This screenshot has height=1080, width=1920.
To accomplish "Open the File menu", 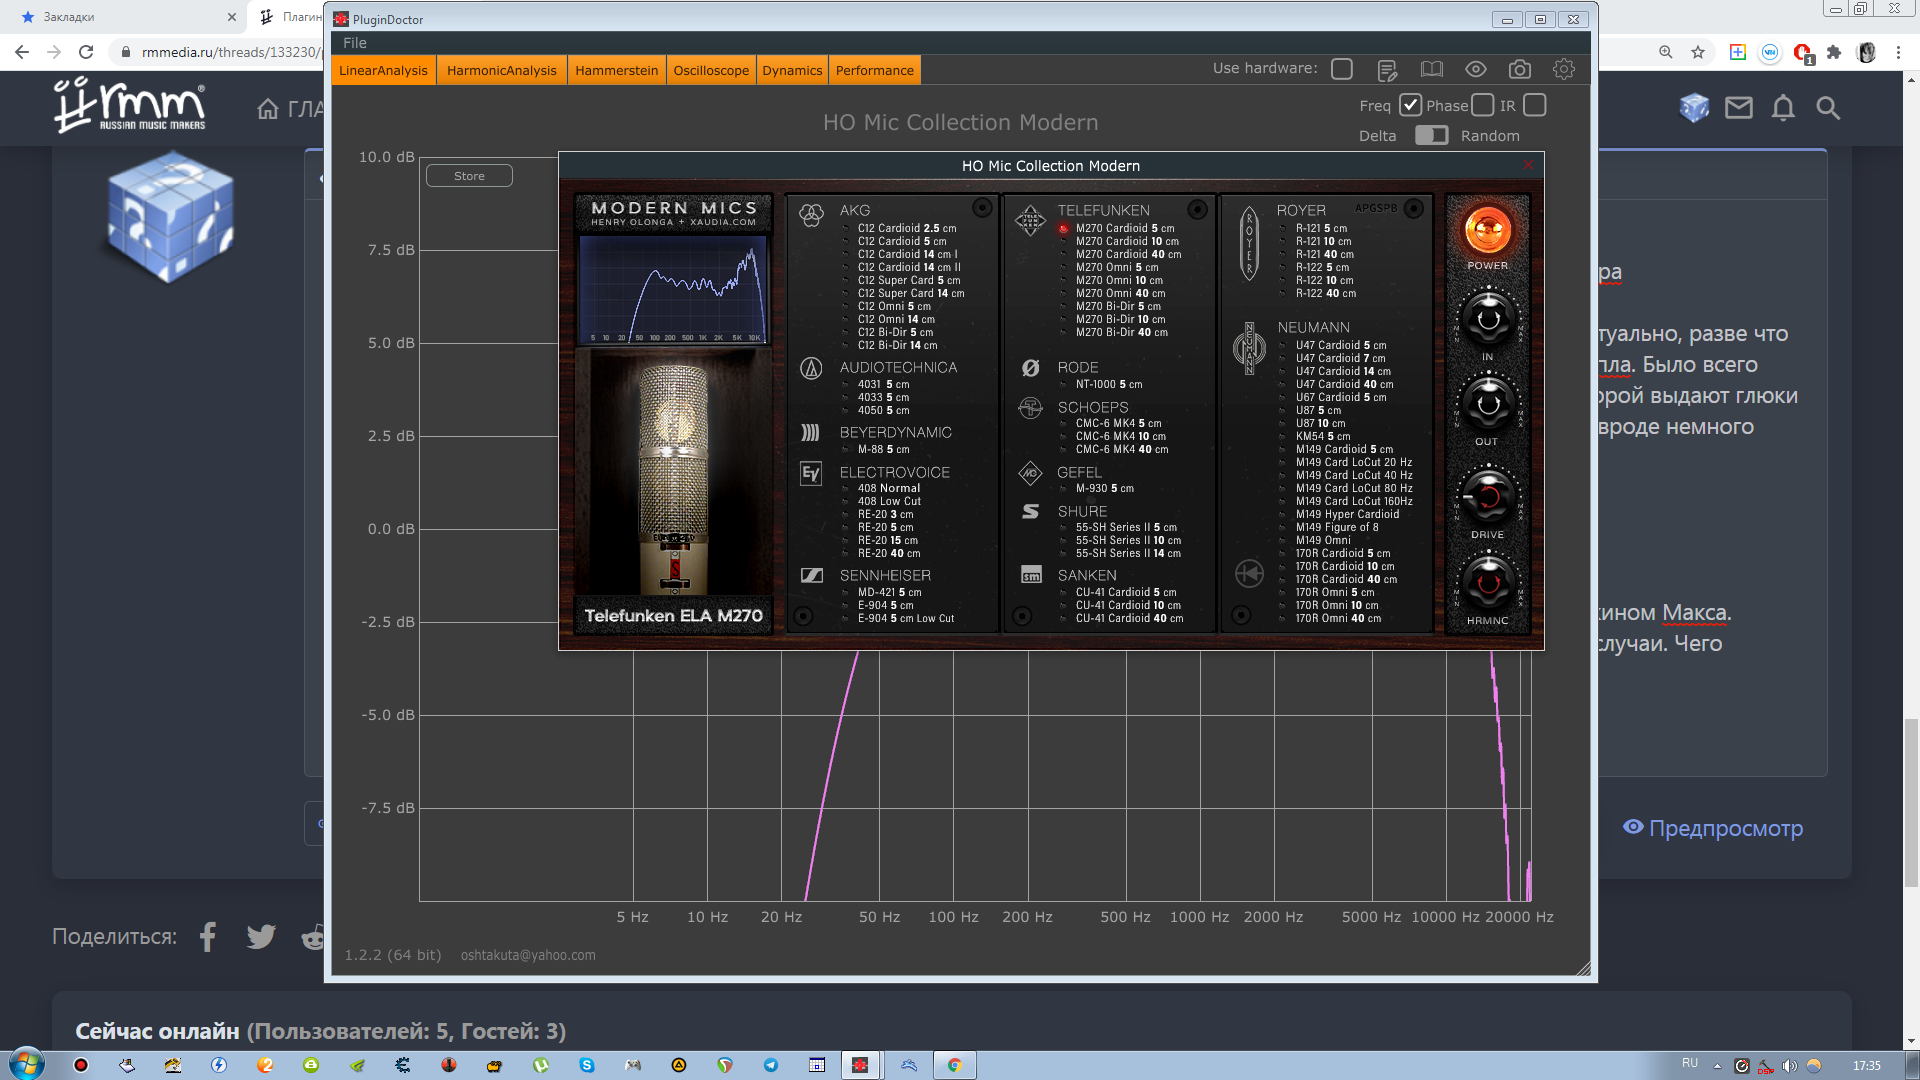I will (354, 43).
